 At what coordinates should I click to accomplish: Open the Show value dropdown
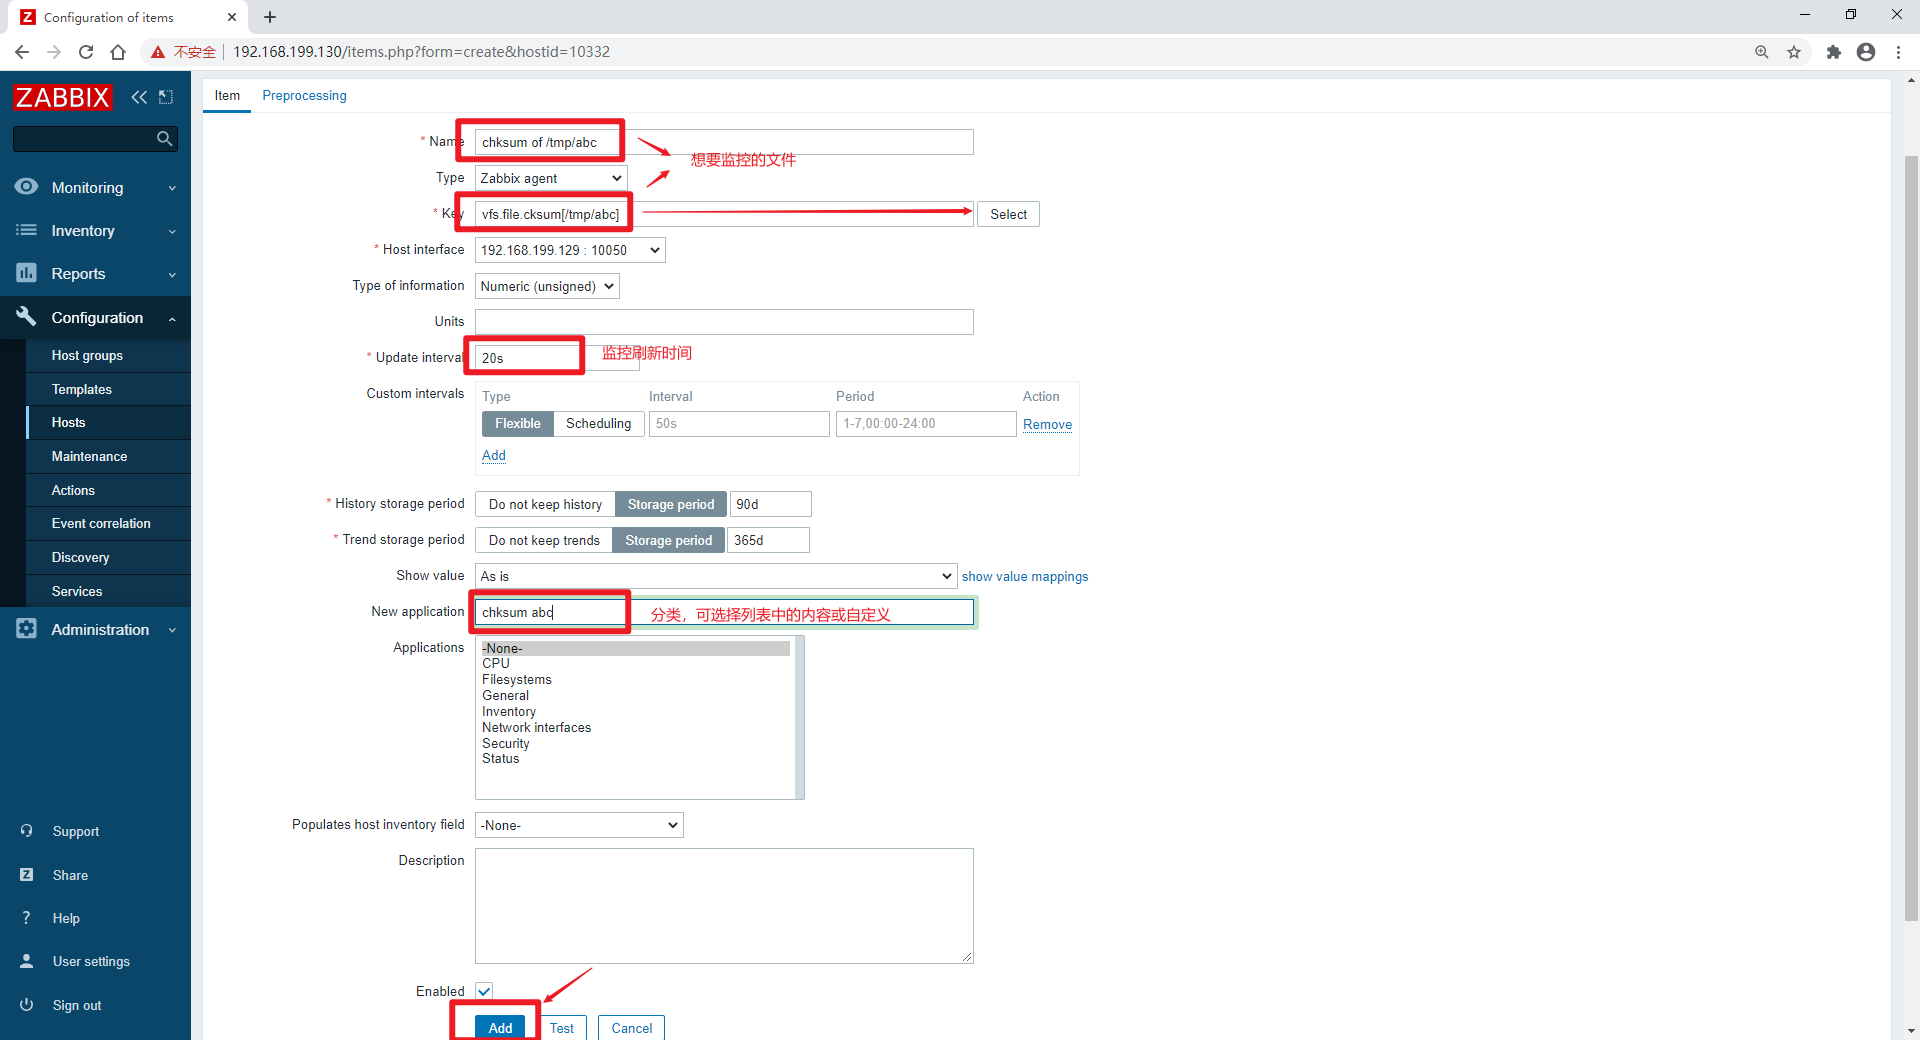716,576
